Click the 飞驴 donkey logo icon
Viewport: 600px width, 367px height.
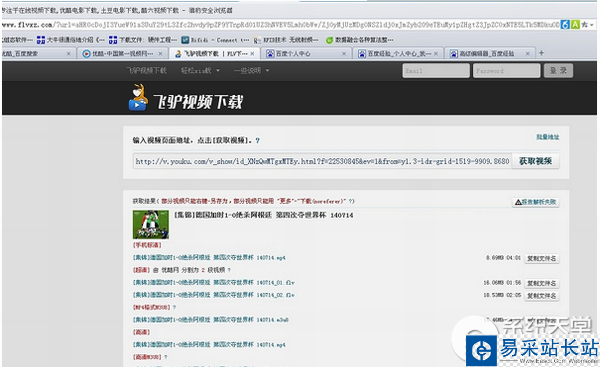(138, 98)
